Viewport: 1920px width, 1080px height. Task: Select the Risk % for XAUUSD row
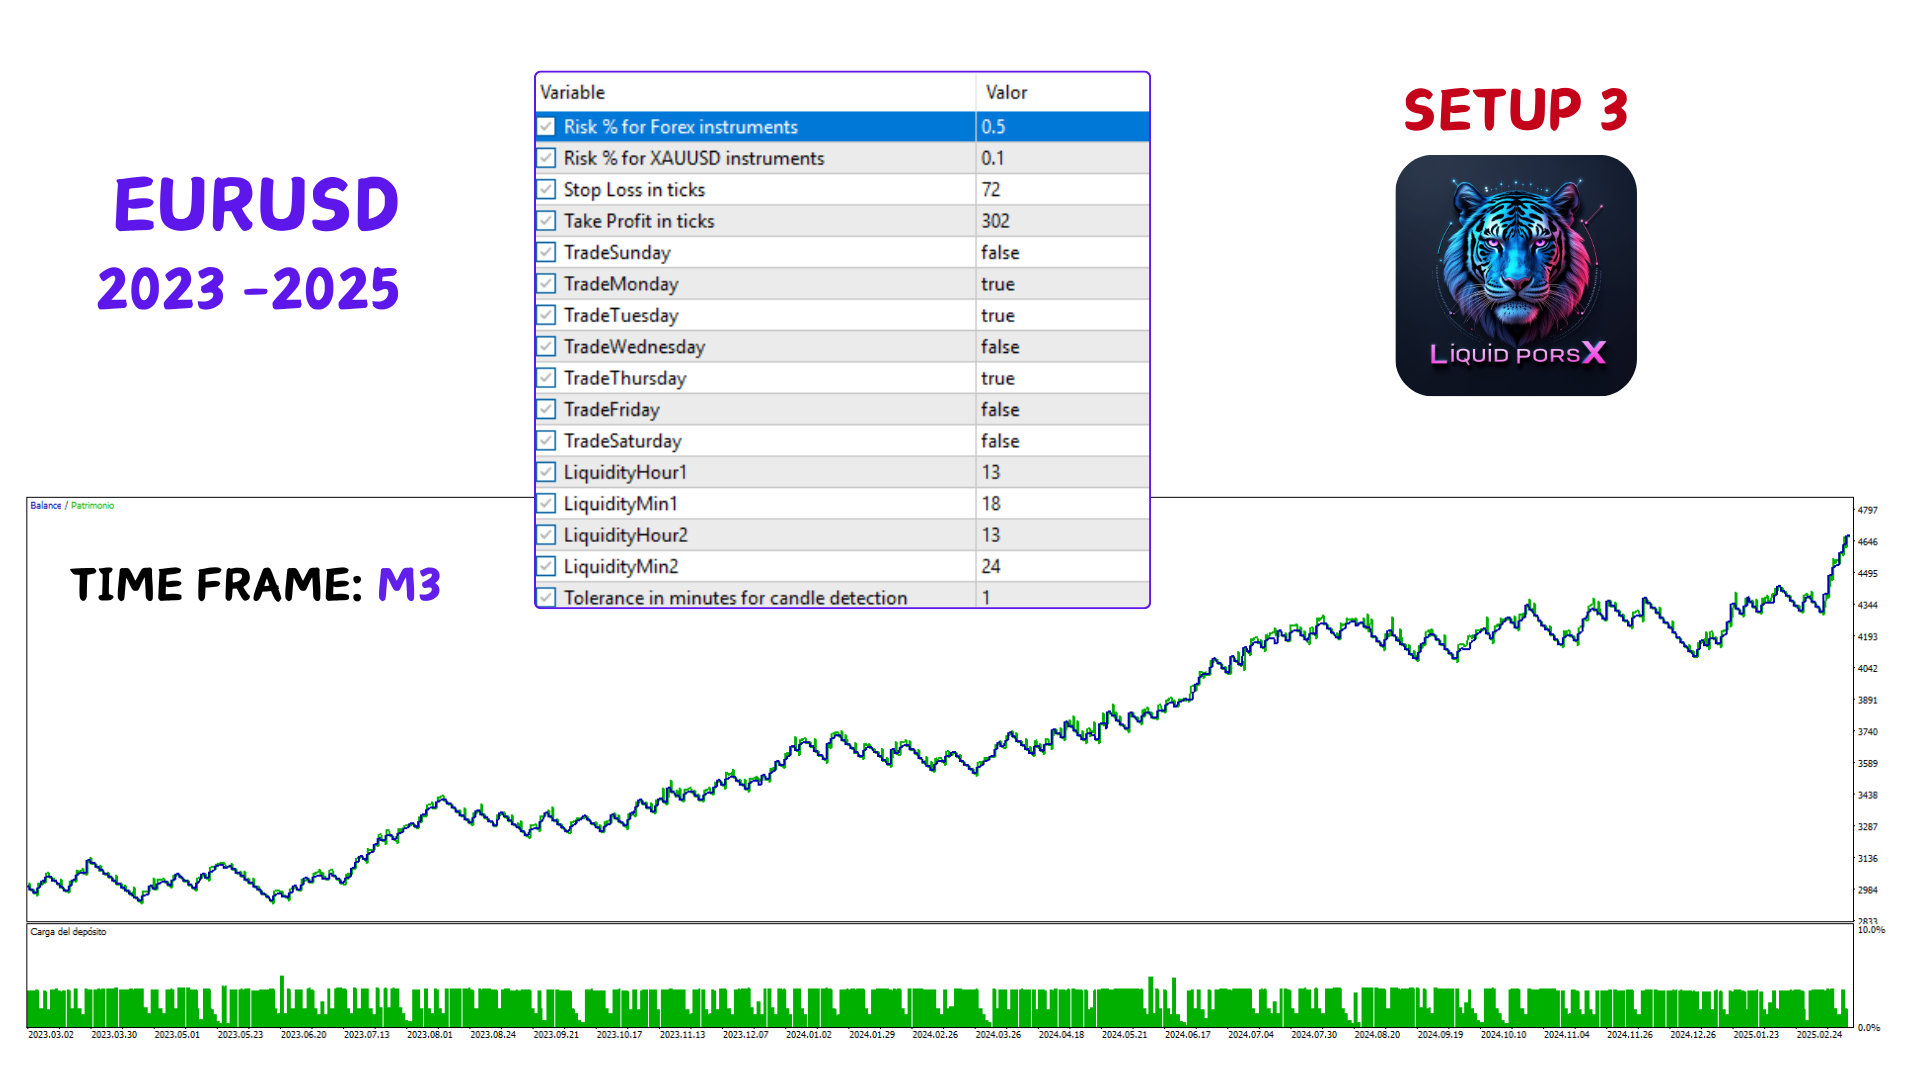(x=694, y=158)
